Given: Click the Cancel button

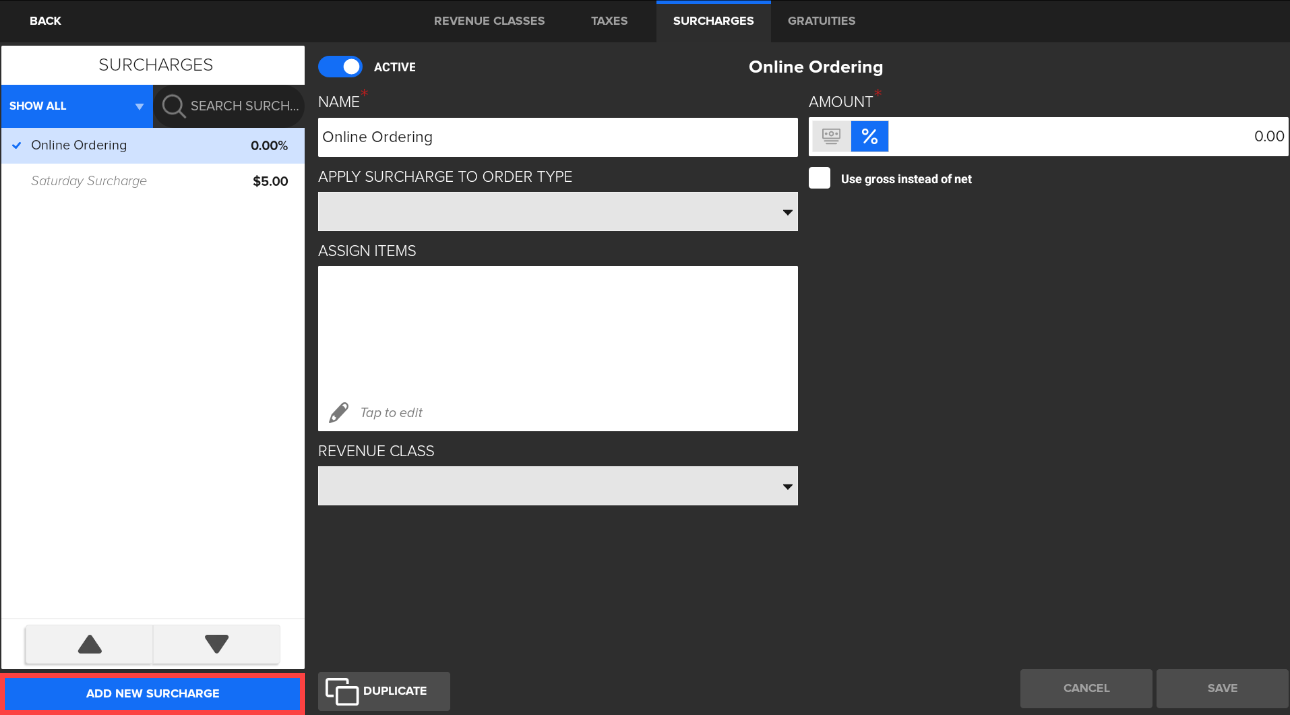Looking at the screenshot, I should 1086,688.
